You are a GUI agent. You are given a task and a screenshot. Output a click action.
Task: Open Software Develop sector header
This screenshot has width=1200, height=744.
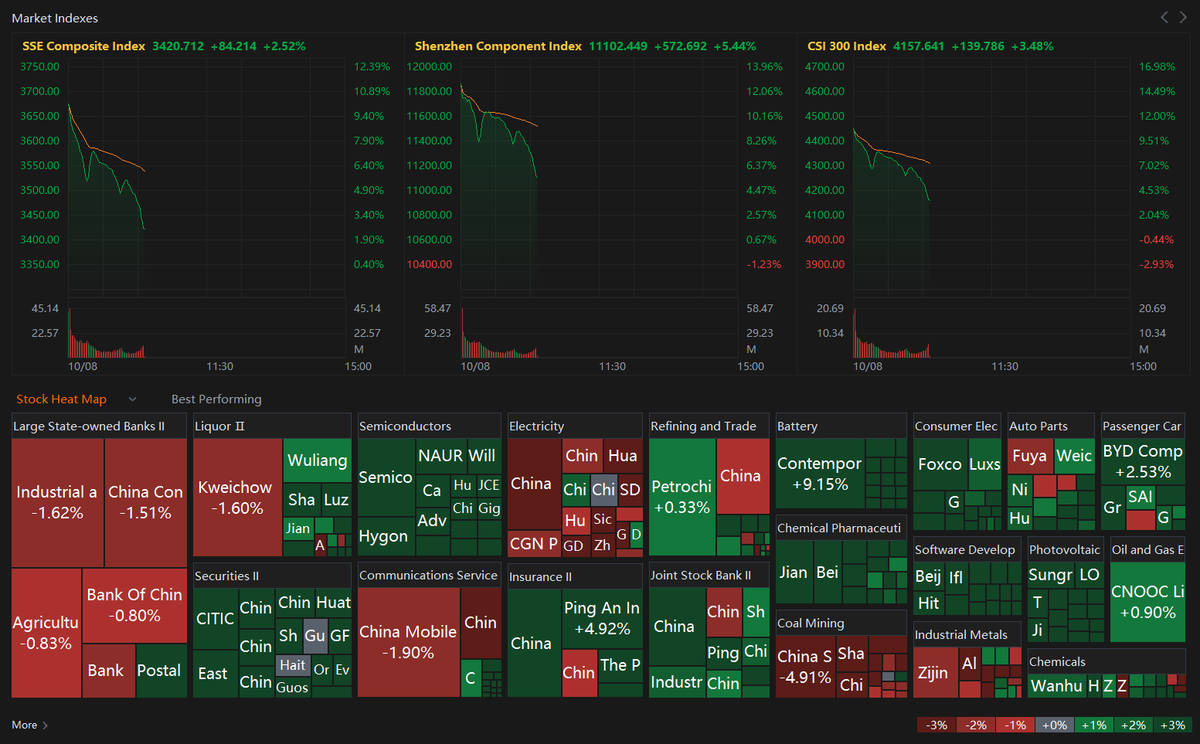[x=968, y=550]
